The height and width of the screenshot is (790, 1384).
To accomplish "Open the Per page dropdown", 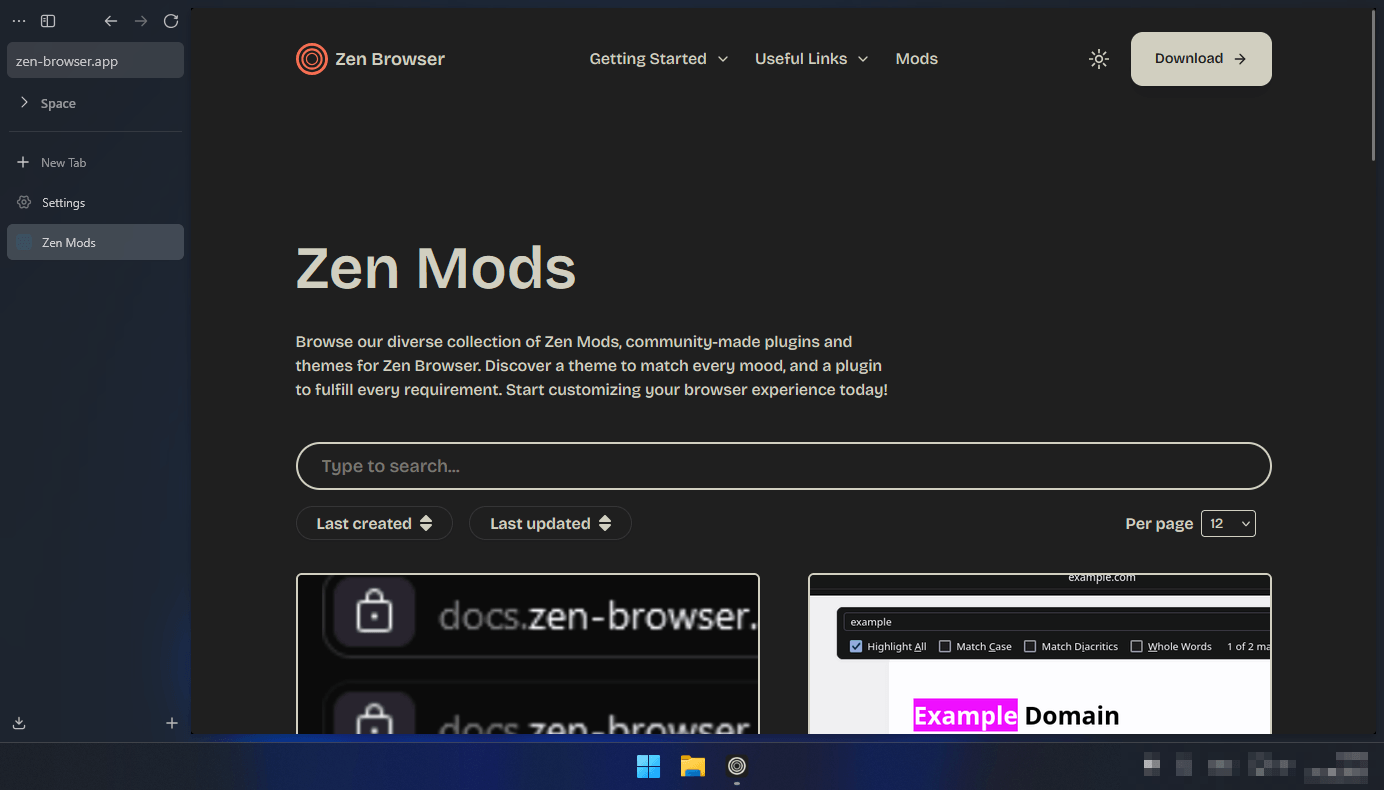I will point(1228,523).
